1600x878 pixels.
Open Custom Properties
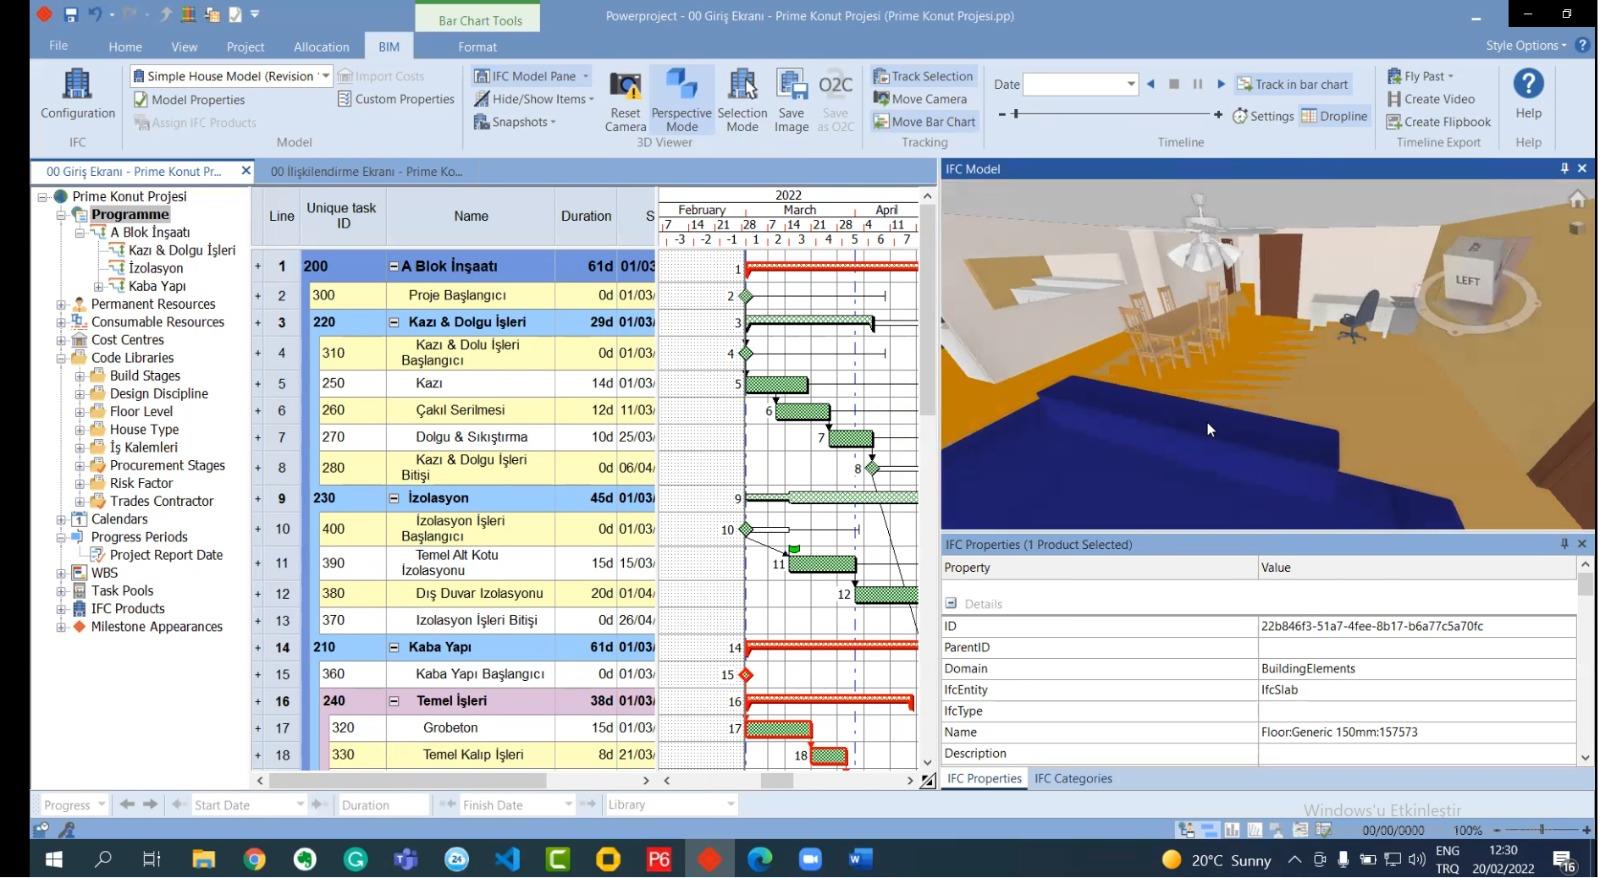(396, 99)
